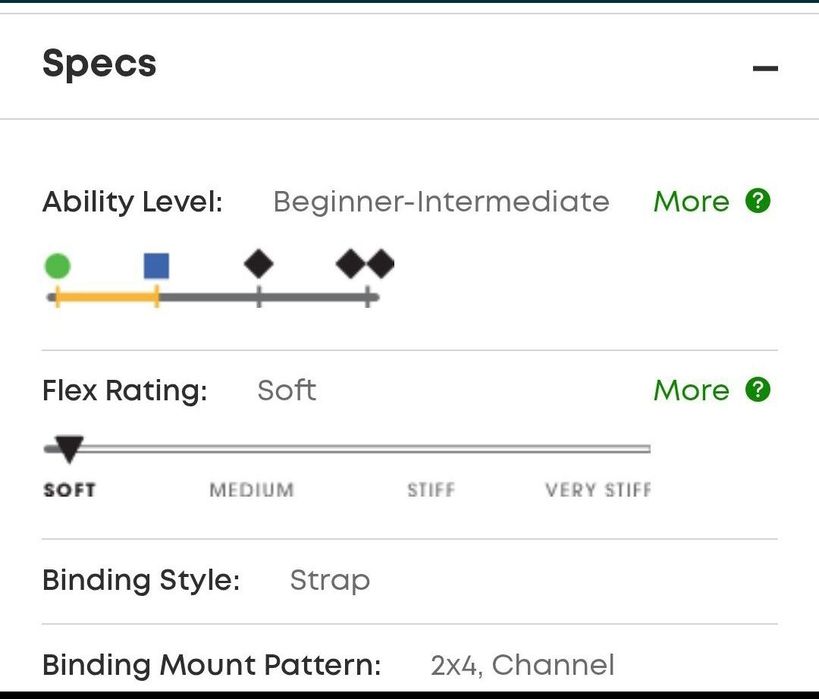Image resolution: width=819 pixels, height=699 pixels.
Task: Click the single black diamond icon
Action: 259,264
